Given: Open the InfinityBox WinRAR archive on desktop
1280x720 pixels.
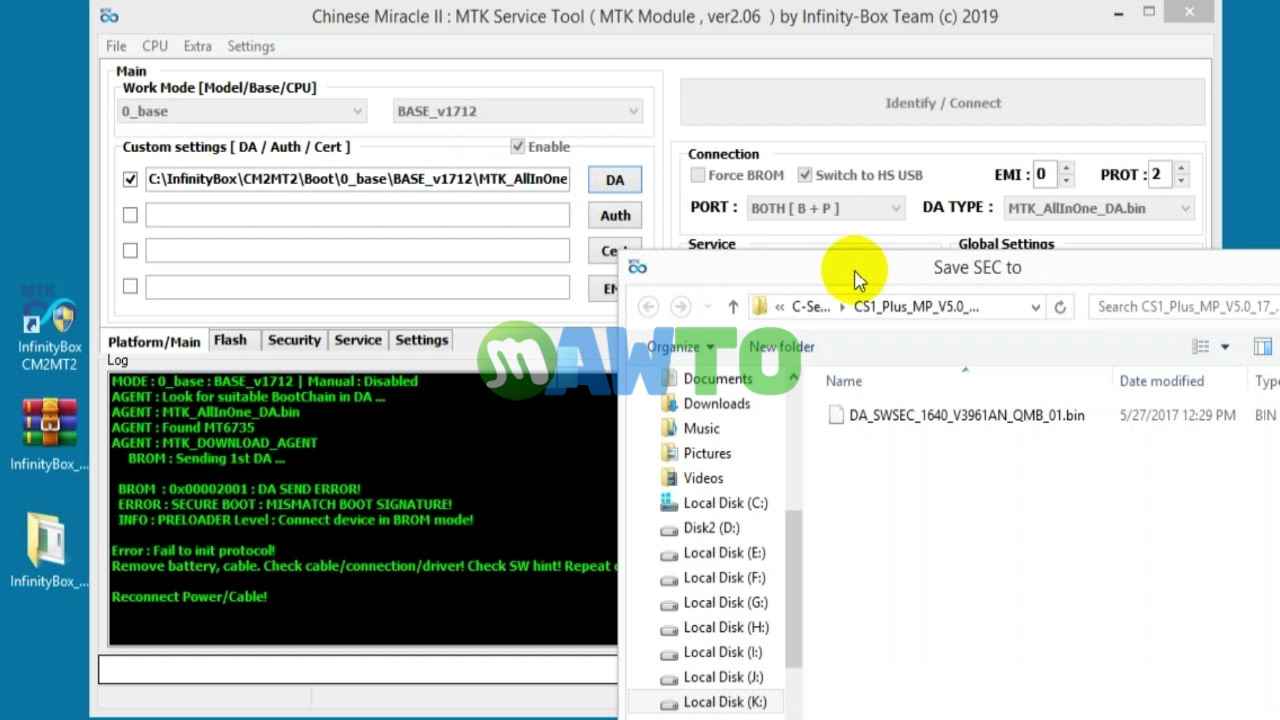Looking at the screenshot, I should (x=48, y=434).
